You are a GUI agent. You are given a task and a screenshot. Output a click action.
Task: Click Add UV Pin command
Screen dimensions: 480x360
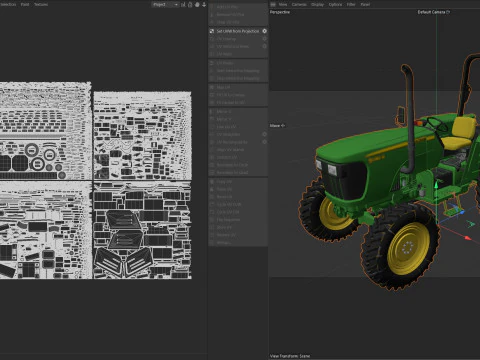tap(238, 7)
